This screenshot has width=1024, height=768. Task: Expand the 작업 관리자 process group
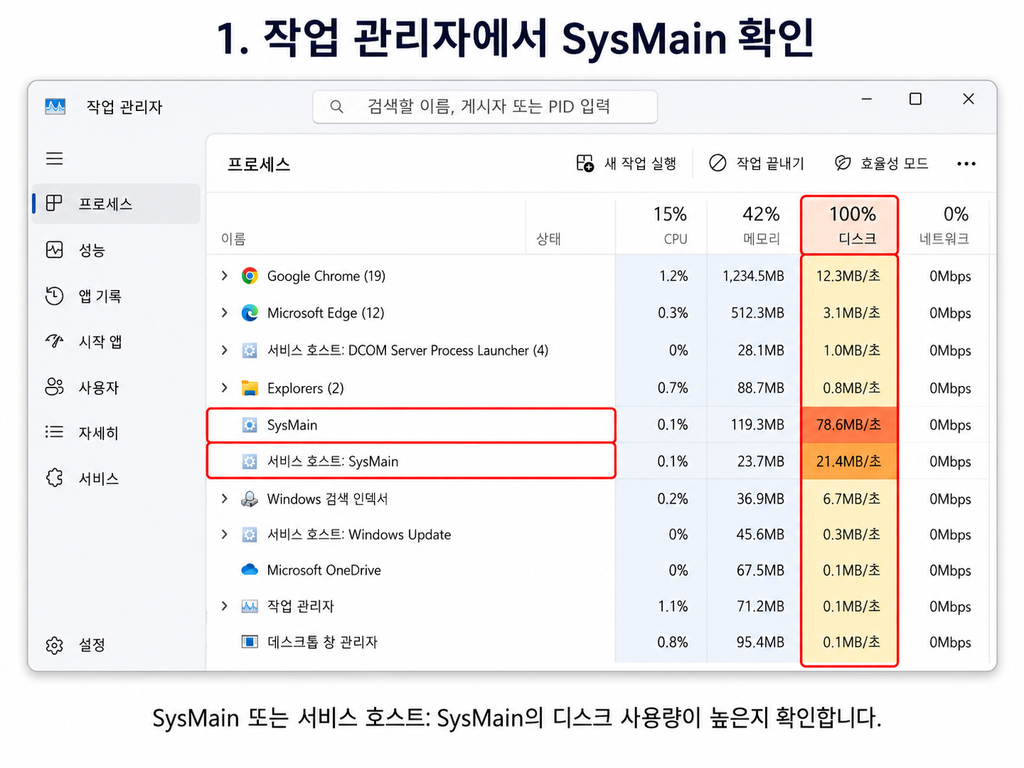click(225, 606)
